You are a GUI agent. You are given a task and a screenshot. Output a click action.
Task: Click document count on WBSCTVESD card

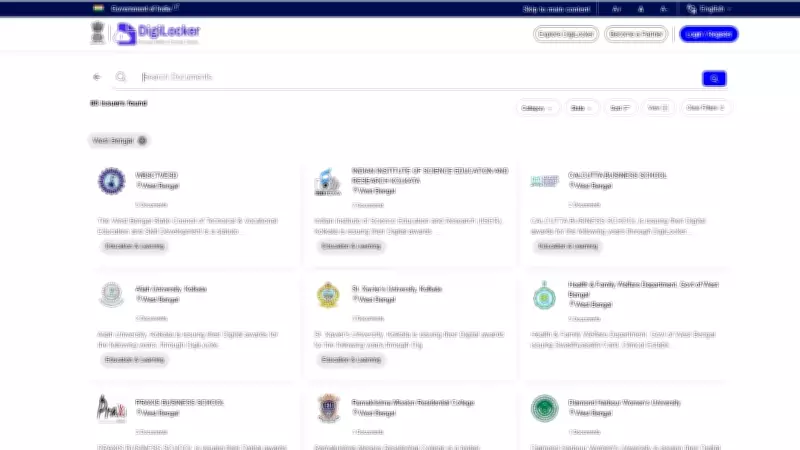point(152,205)
